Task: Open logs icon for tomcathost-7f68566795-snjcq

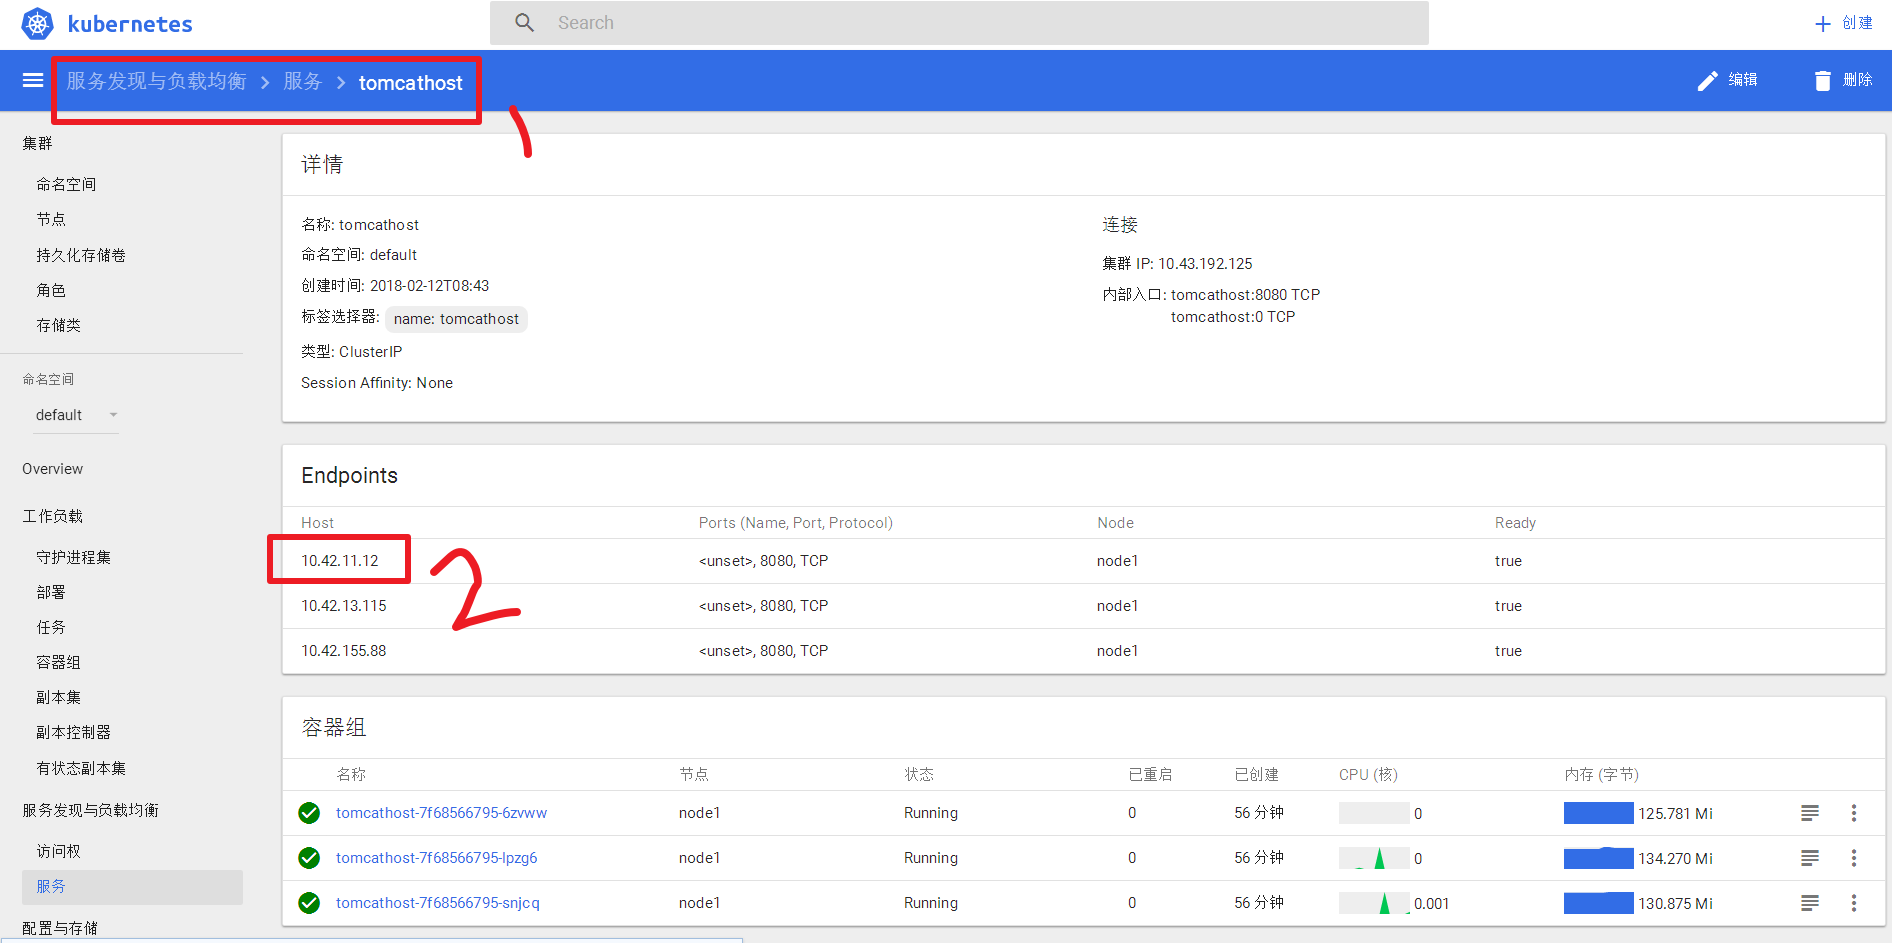Action: [x=1810, y=903]
